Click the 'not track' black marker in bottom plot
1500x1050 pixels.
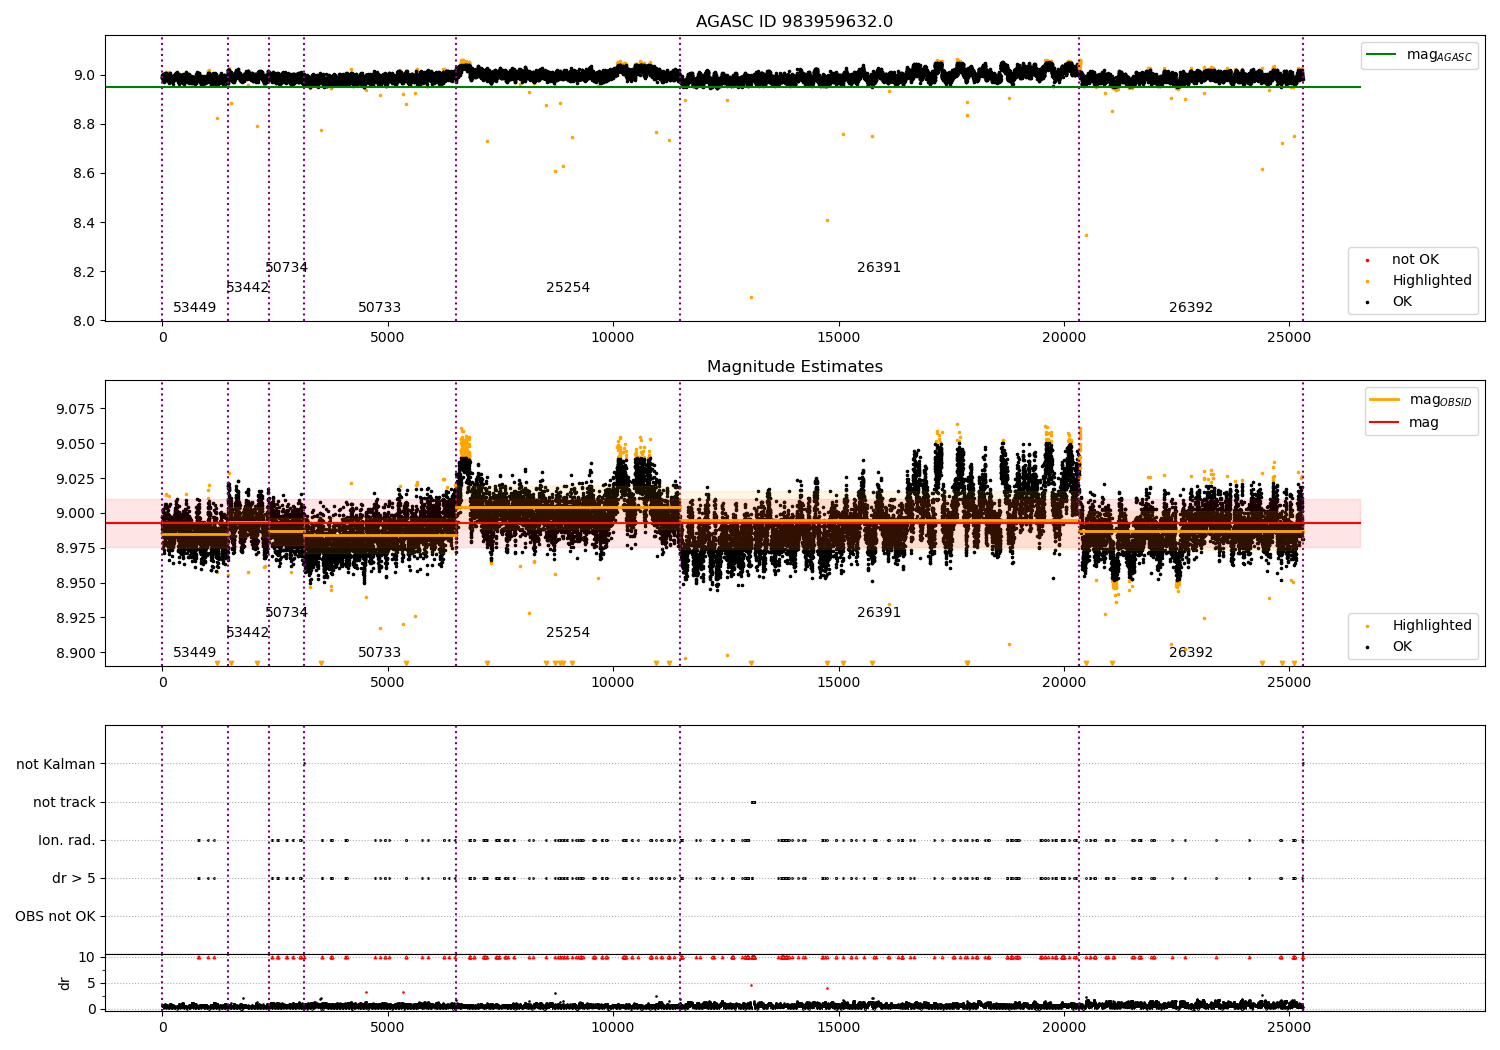click(753, 802)
